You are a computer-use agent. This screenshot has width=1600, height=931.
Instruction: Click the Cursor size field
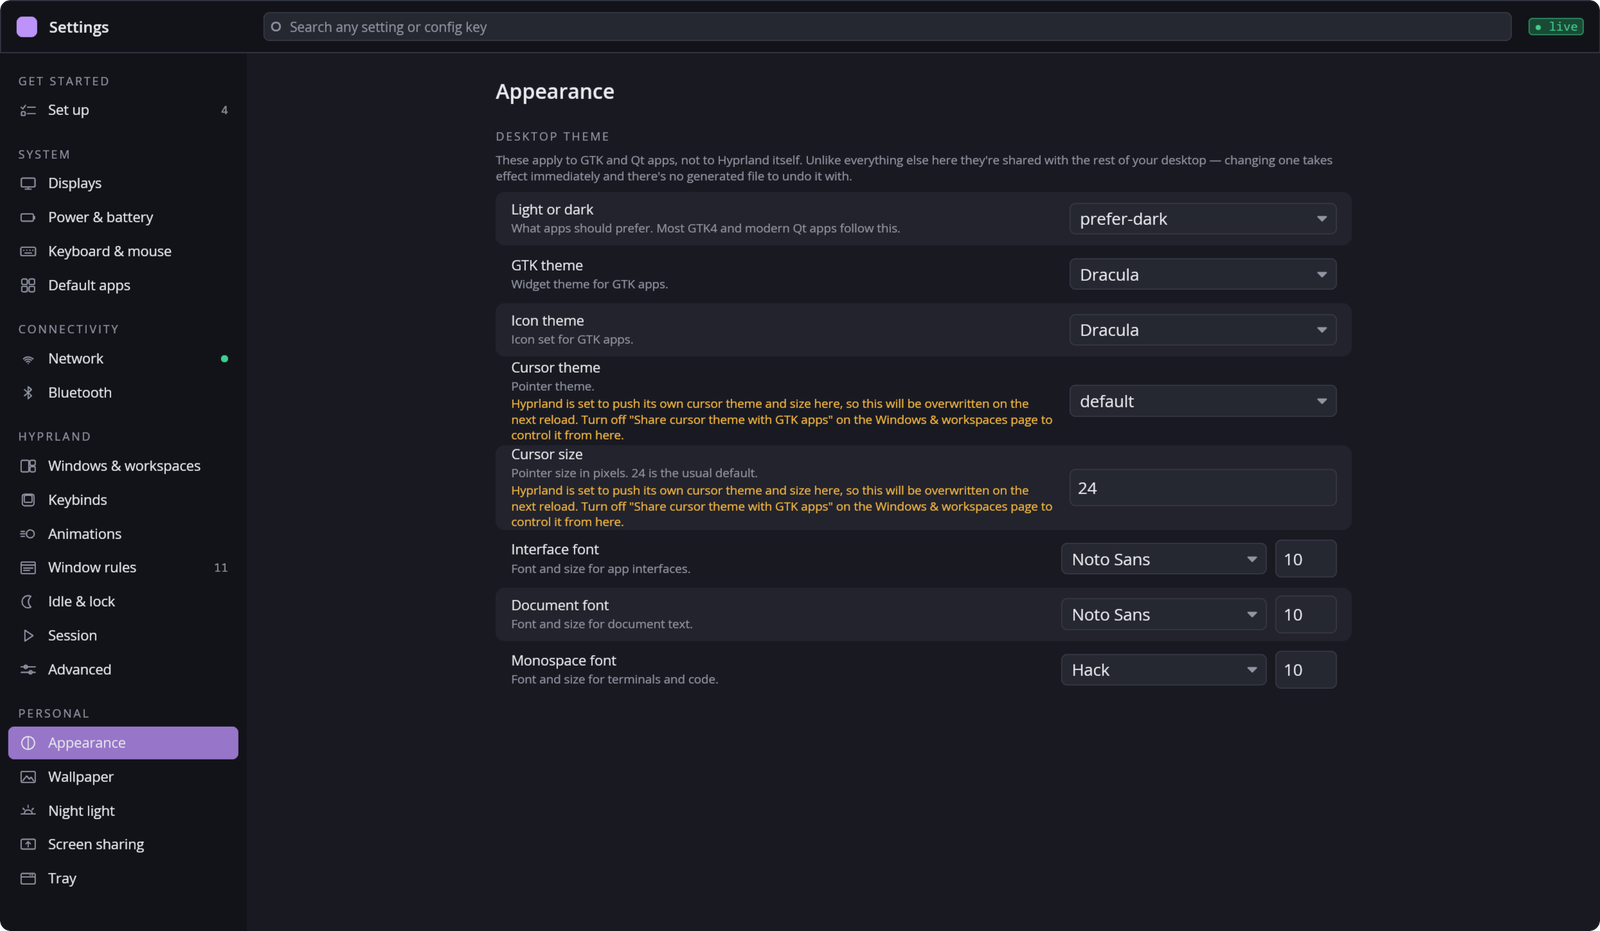[x=1203, y=488]
